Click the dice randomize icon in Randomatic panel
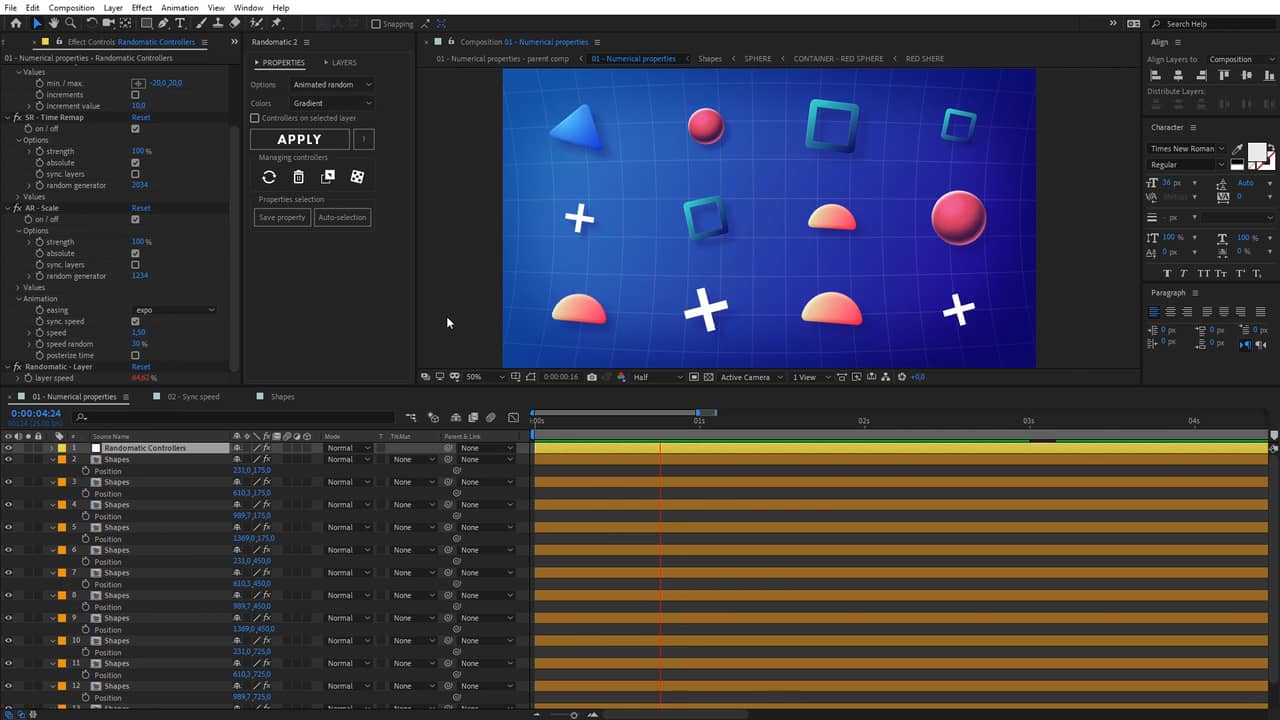The image size is (1280, 720). tap(357, 177)
